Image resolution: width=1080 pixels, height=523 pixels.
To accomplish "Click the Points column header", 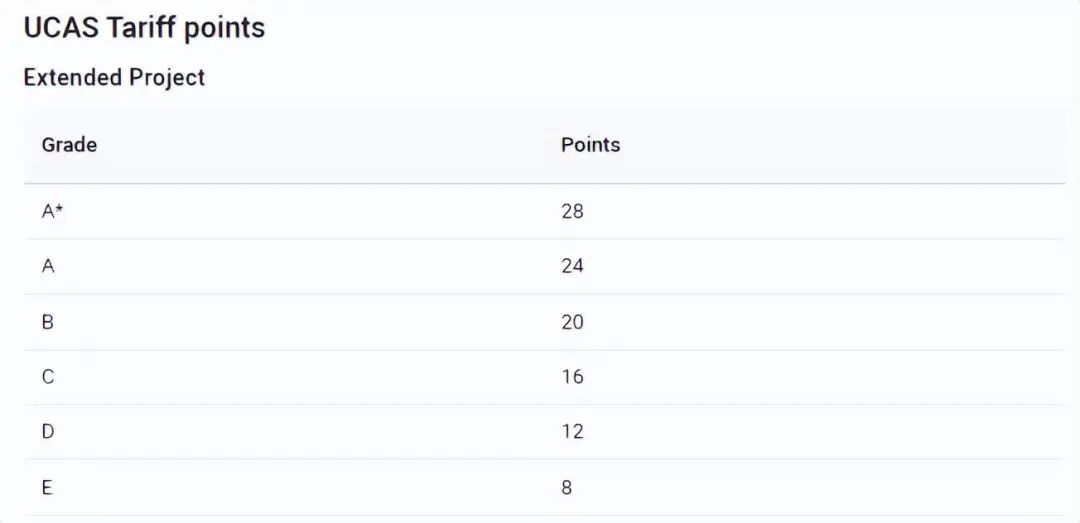I will pyautogui.click(x=590, y=145).
